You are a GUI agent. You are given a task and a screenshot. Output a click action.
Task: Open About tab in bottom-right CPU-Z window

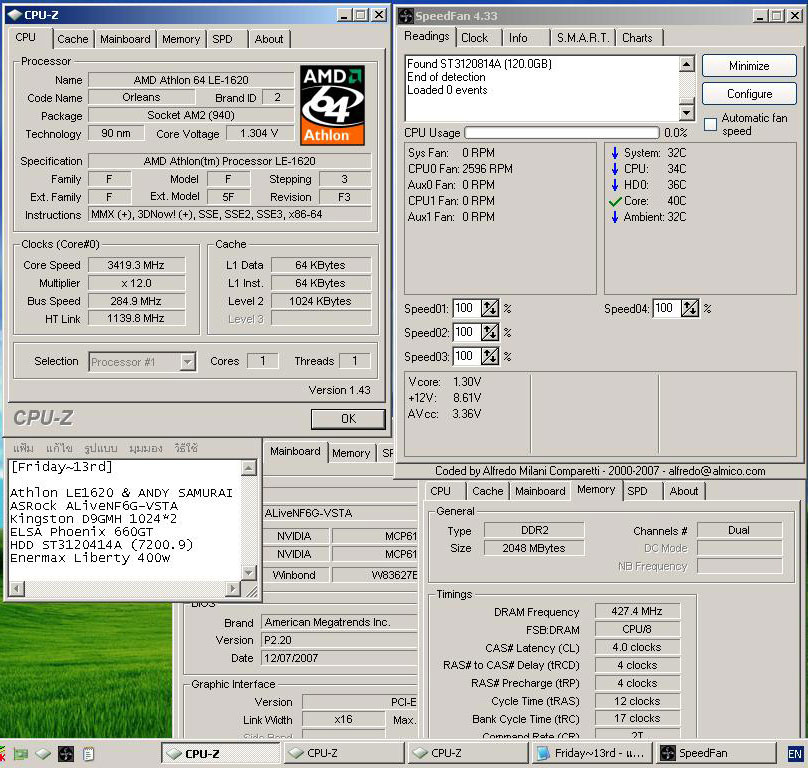click(x=684, y=491)
